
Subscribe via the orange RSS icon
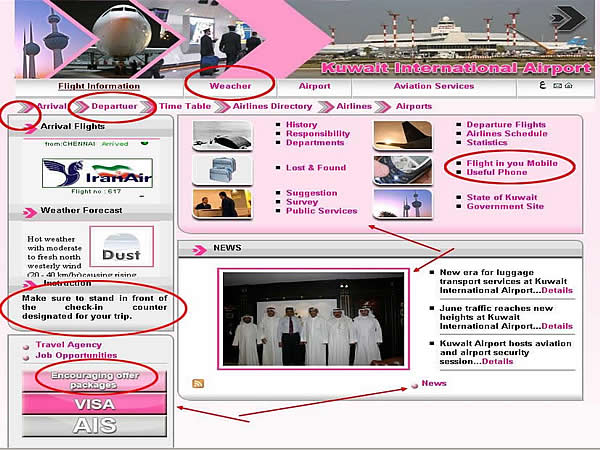198,383
